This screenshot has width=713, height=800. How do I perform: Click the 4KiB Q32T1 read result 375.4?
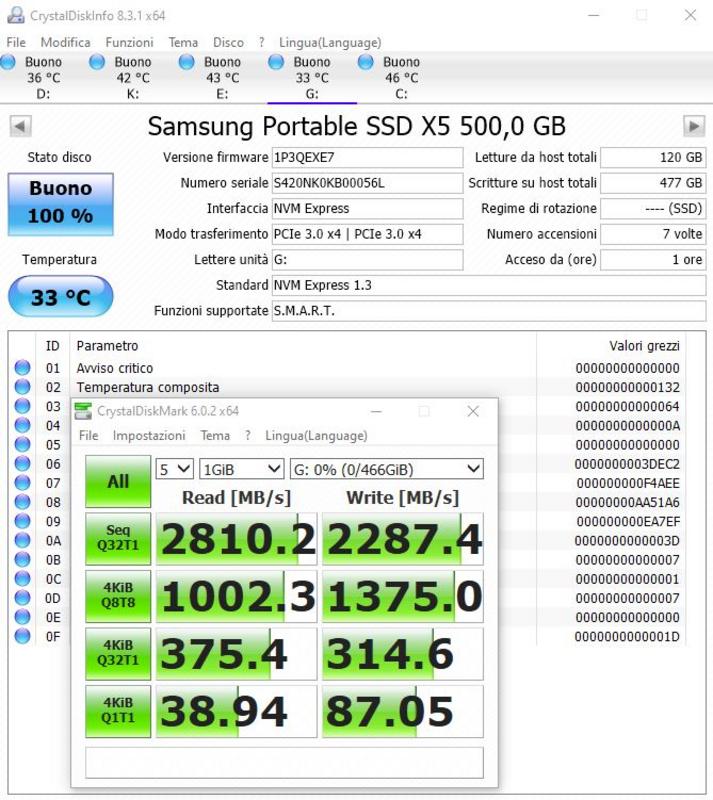click(x=236, y=654)
